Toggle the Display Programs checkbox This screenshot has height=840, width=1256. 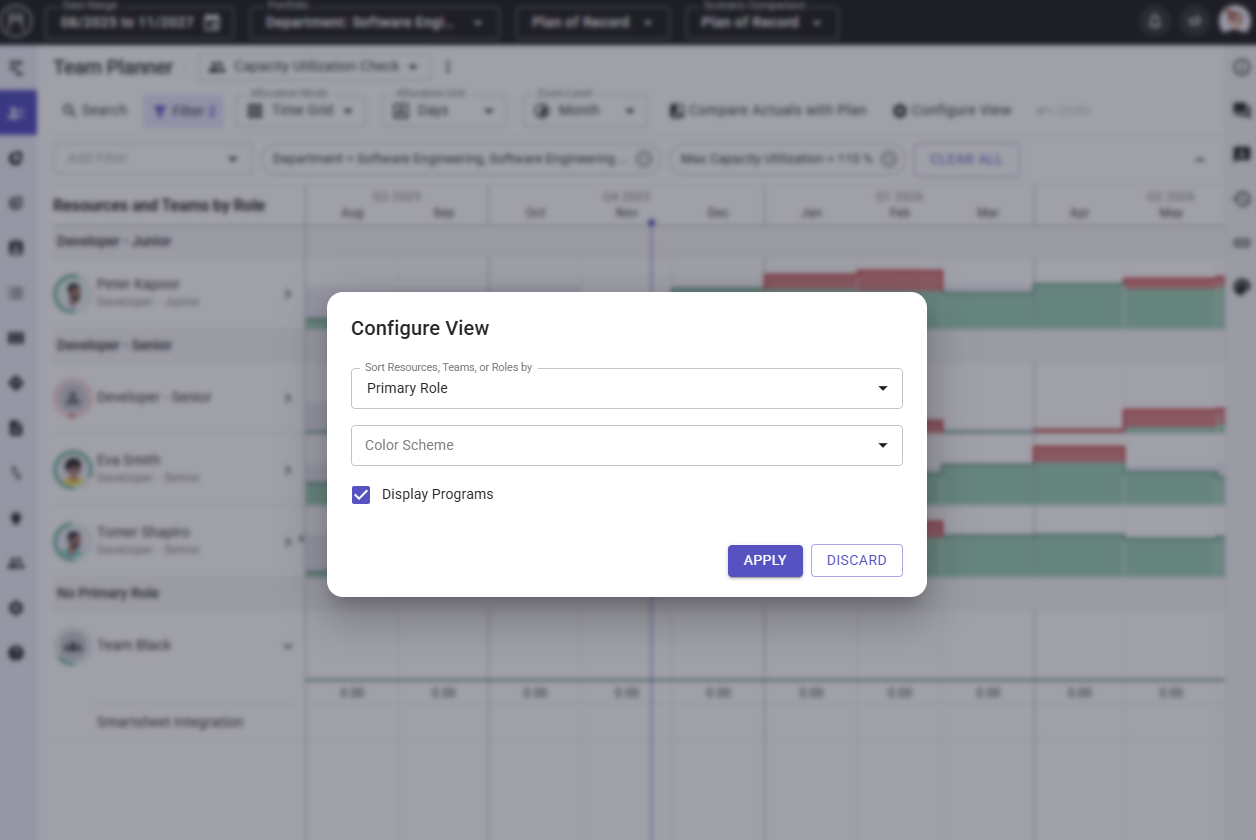coord(361,494)
